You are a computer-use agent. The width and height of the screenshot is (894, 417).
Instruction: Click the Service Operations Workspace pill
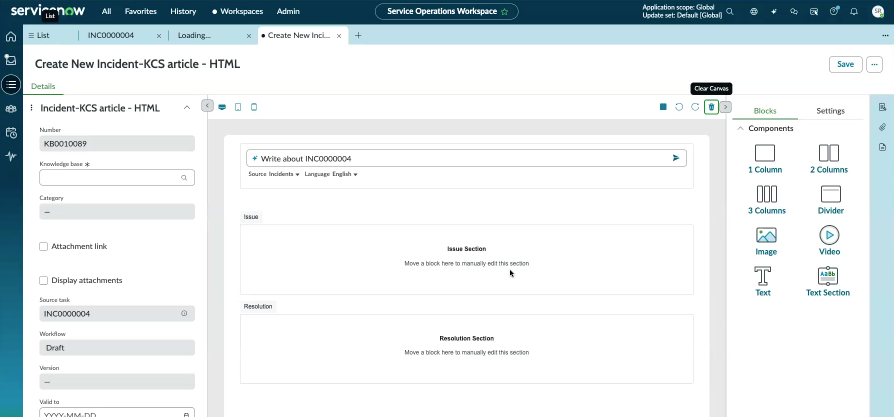coord(446,11)
